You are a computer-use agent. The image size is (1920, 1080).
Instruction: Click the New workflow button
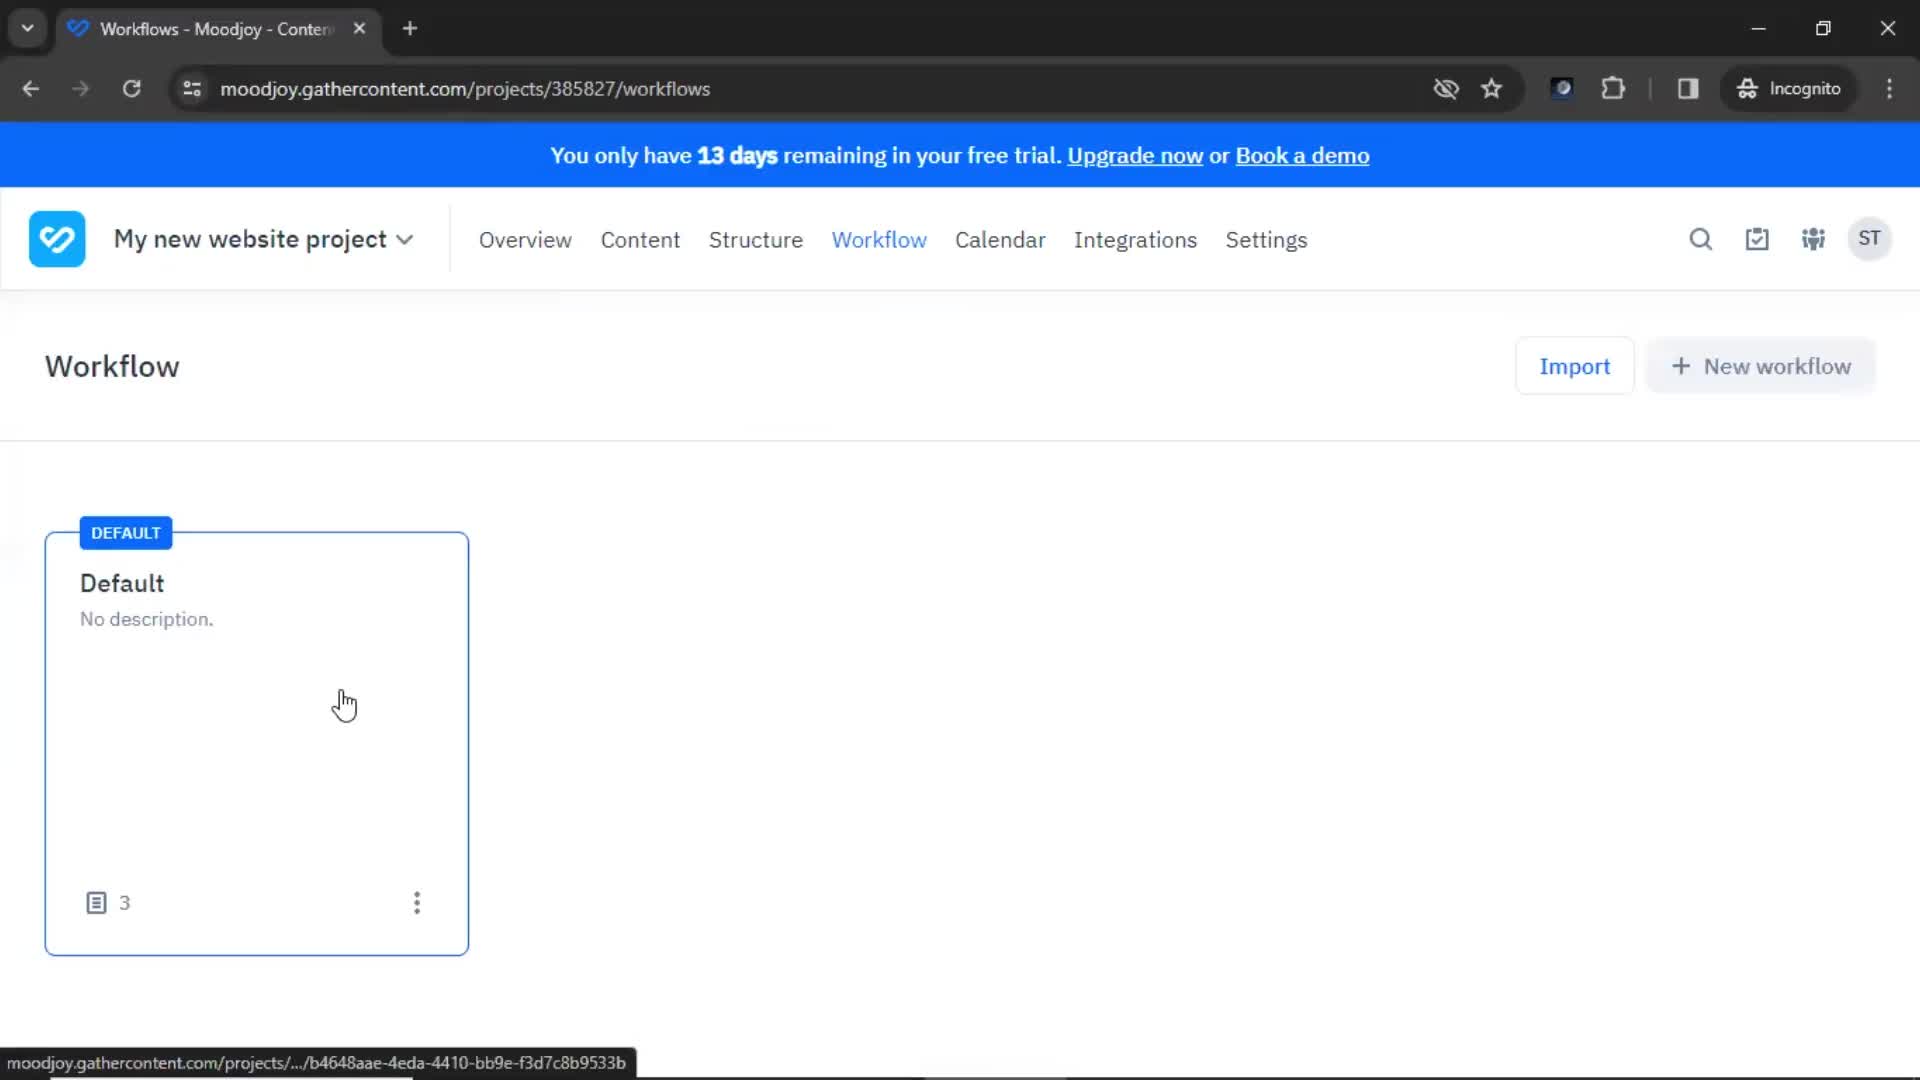coord(1762,367)
